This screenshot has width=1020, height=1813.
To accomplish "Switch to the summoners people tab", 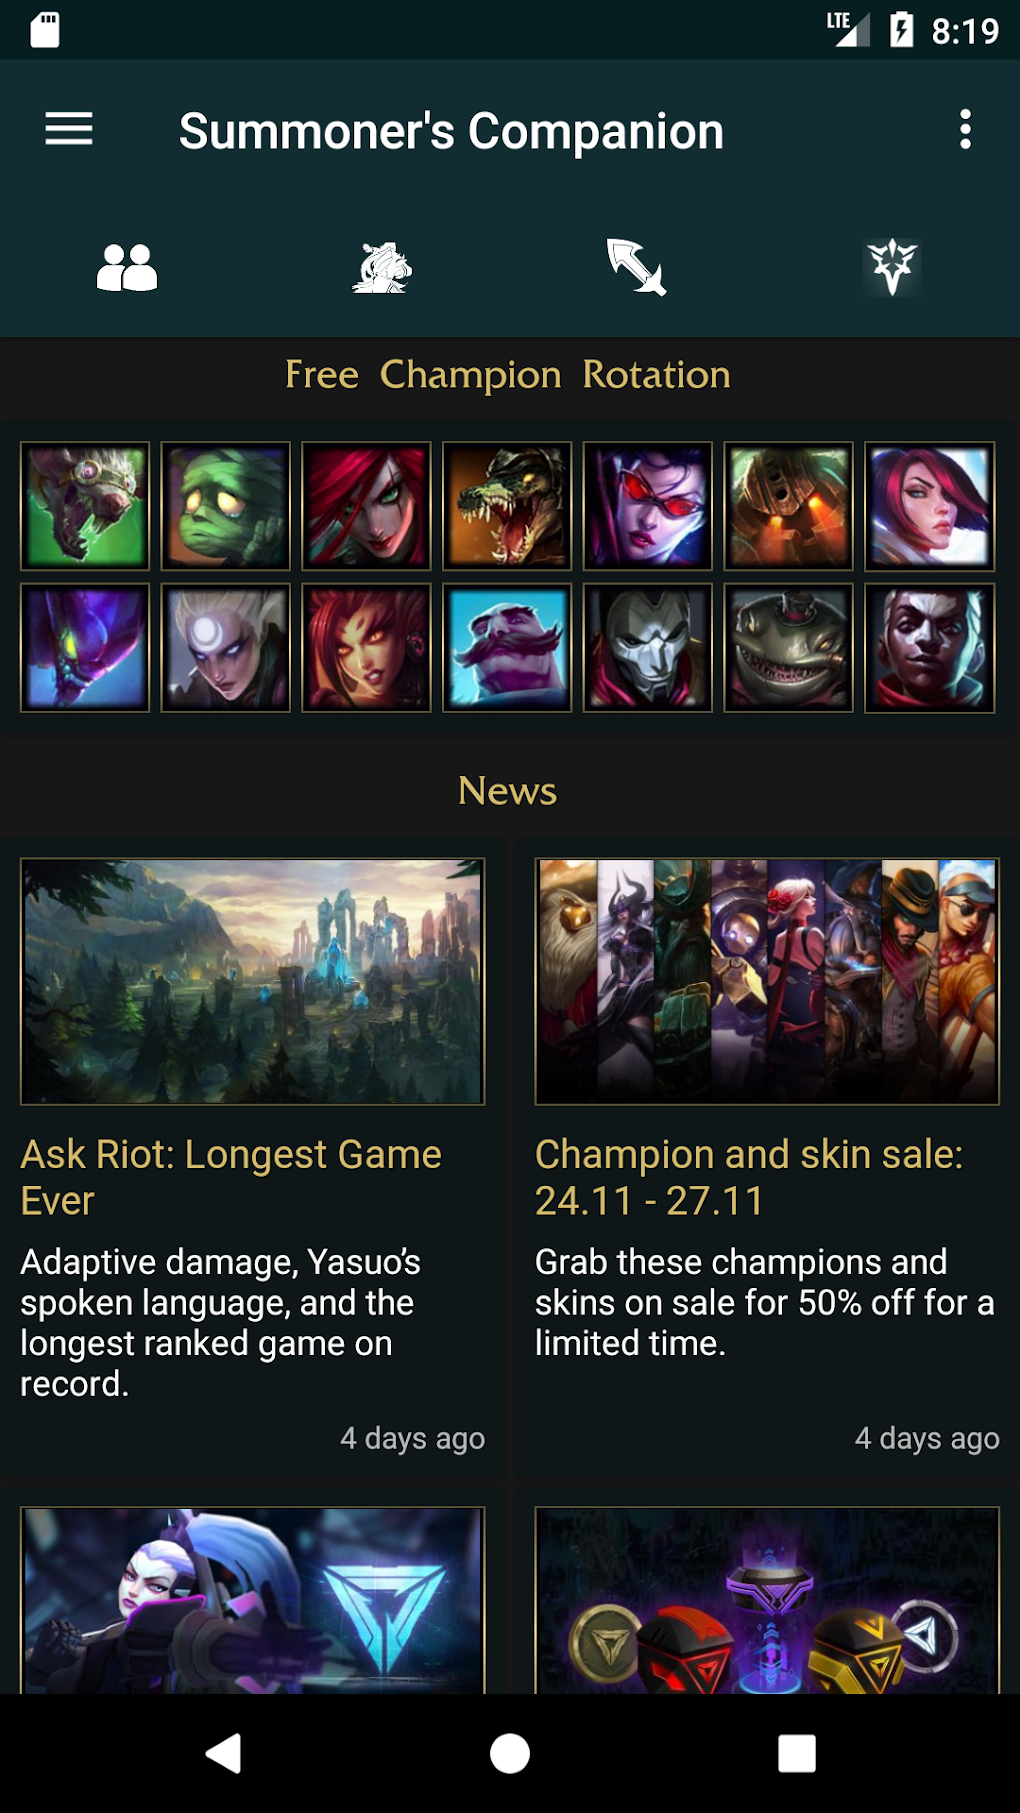I will 127,268.
